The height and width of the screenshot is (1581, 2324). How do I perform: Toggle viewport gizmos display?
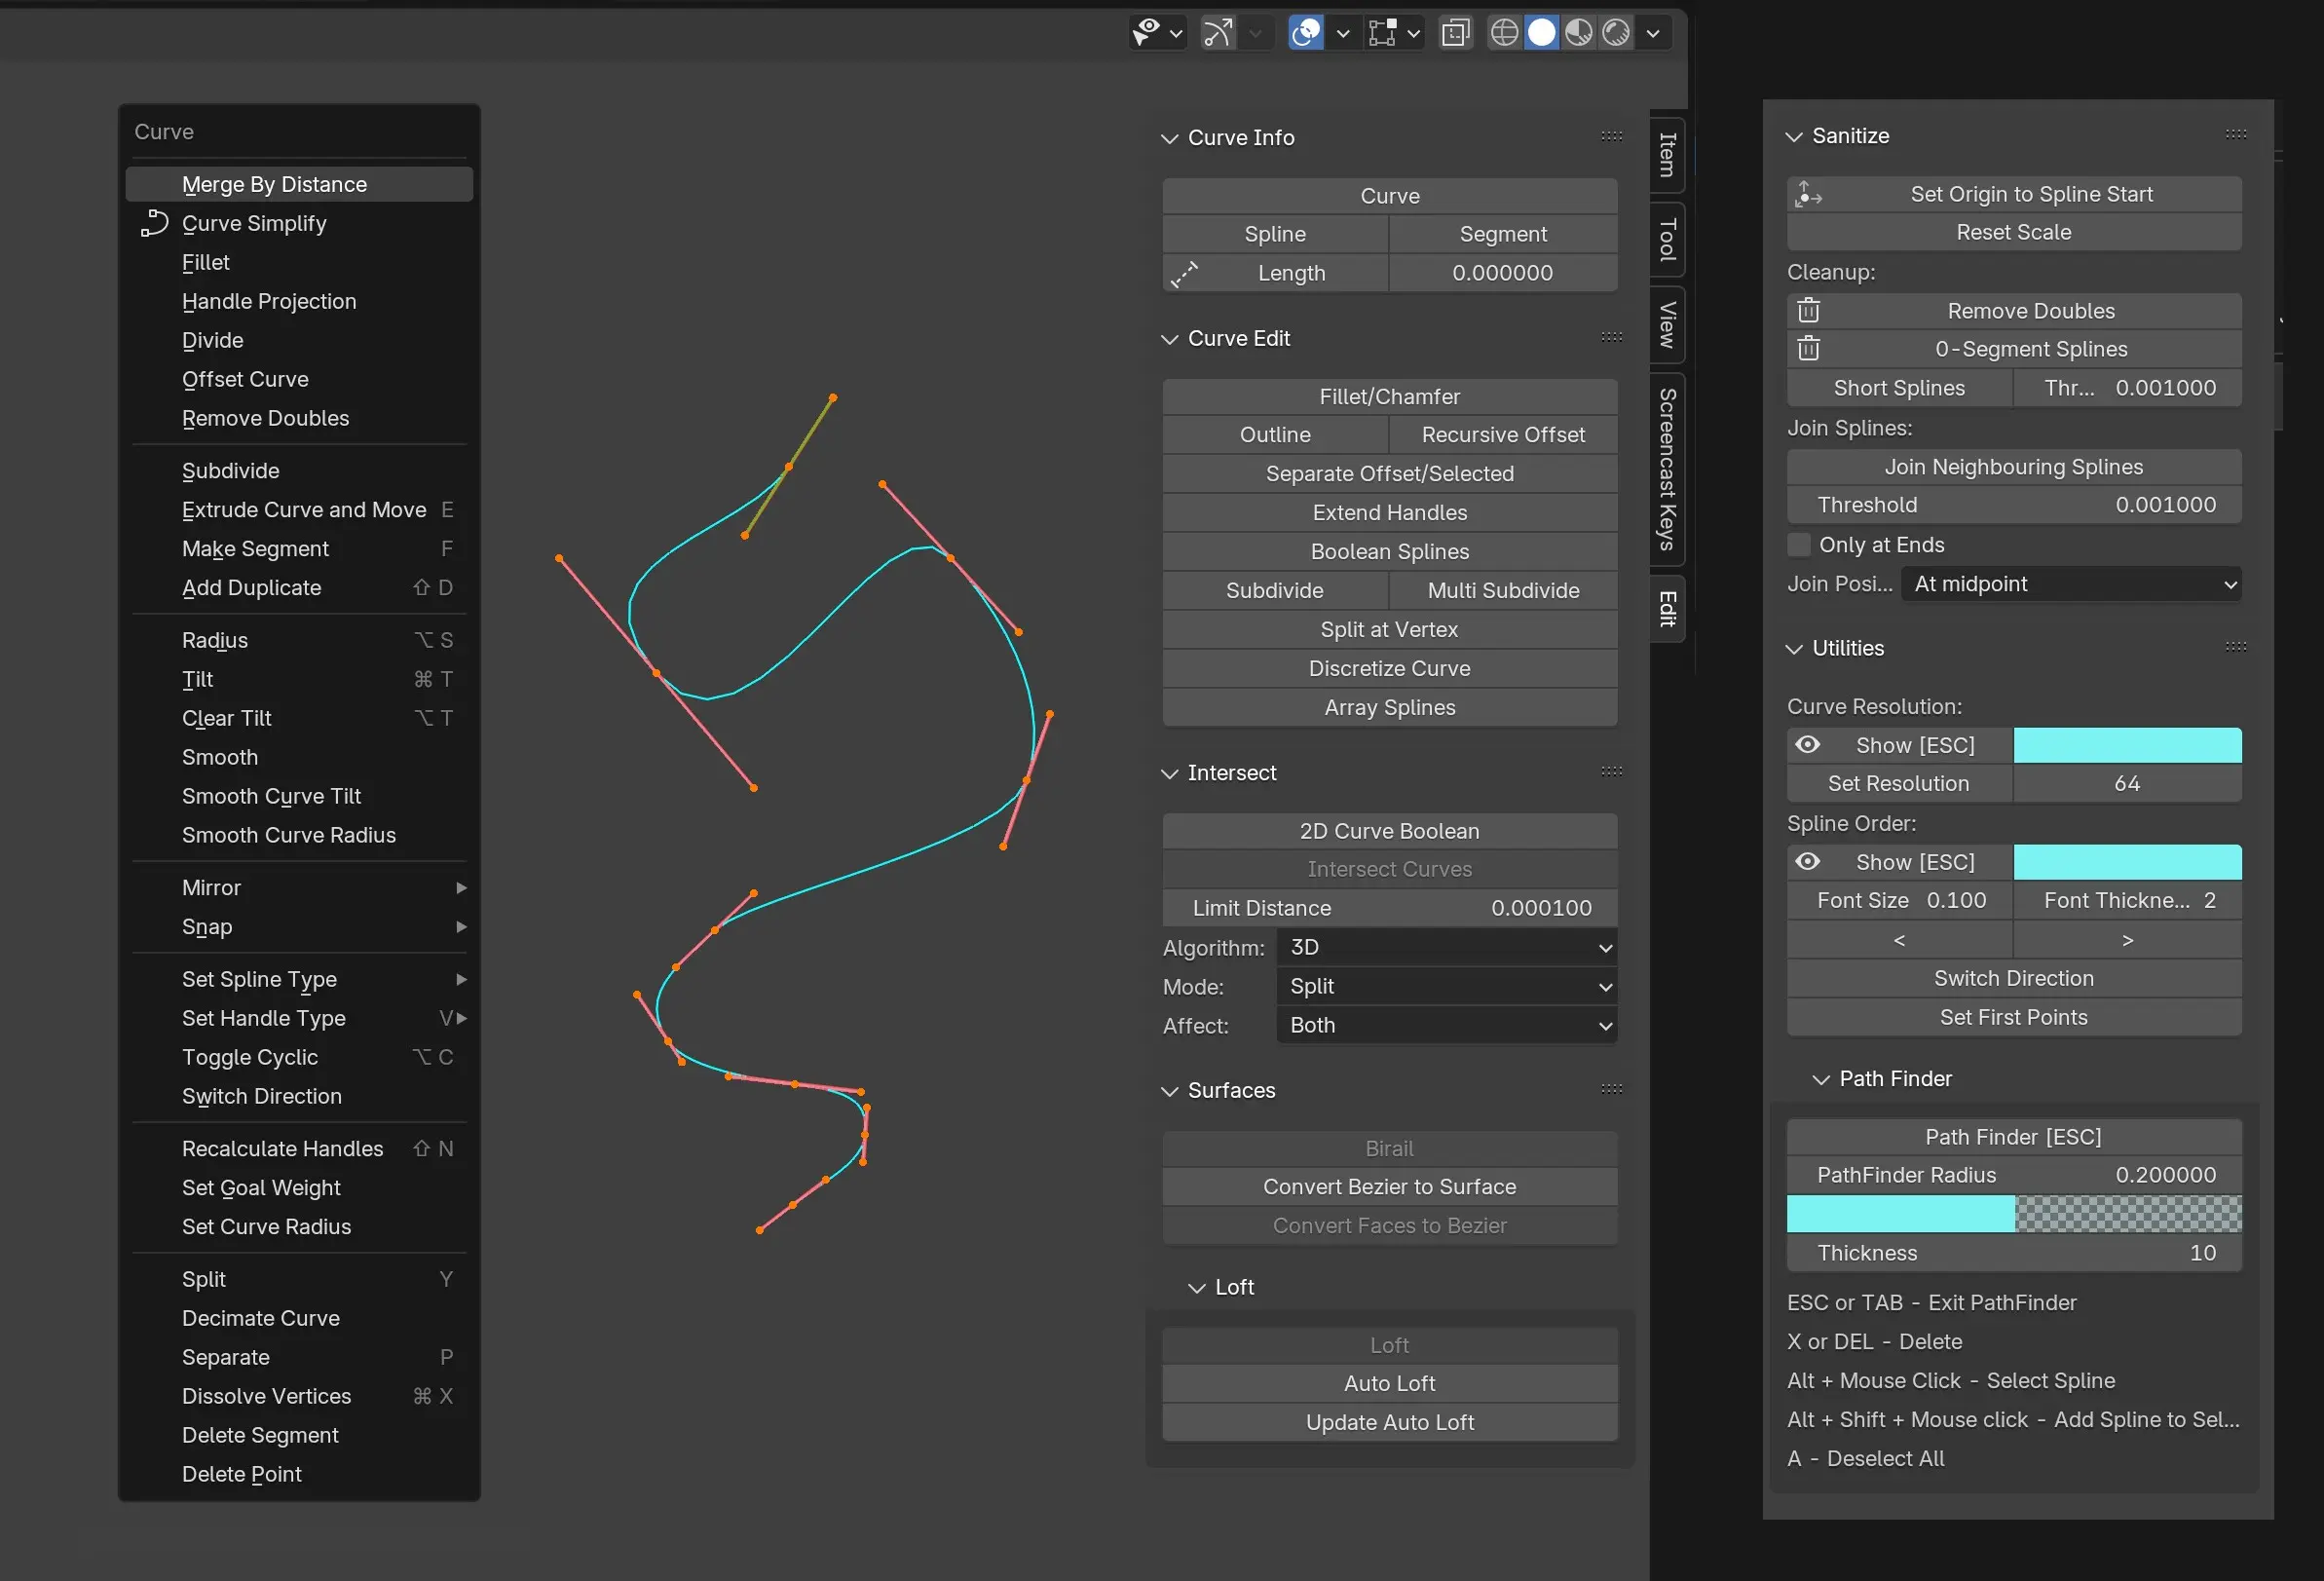click(1218, 33)
